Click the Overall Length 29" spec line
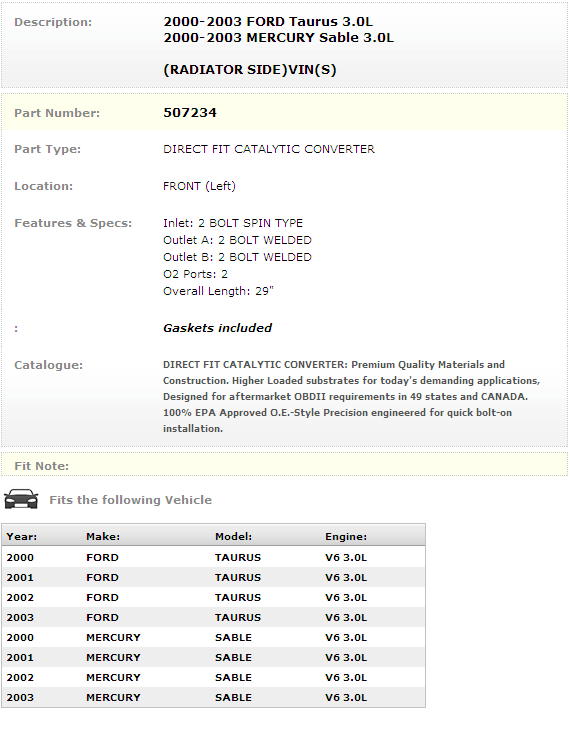This screenshot has width=570, height=736. tap(218, 291)
